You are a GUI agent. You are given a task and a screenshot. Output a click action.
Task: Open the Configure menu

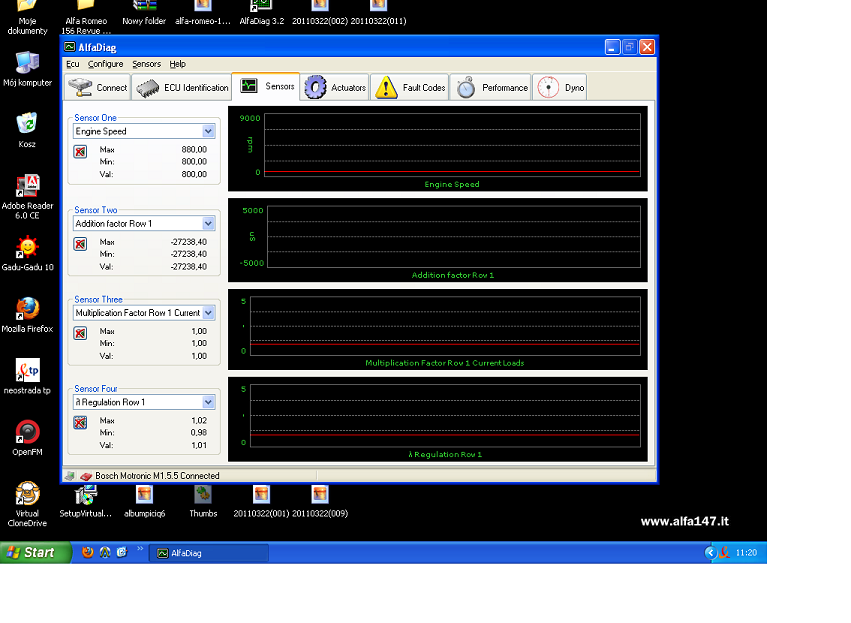point(105,64)
